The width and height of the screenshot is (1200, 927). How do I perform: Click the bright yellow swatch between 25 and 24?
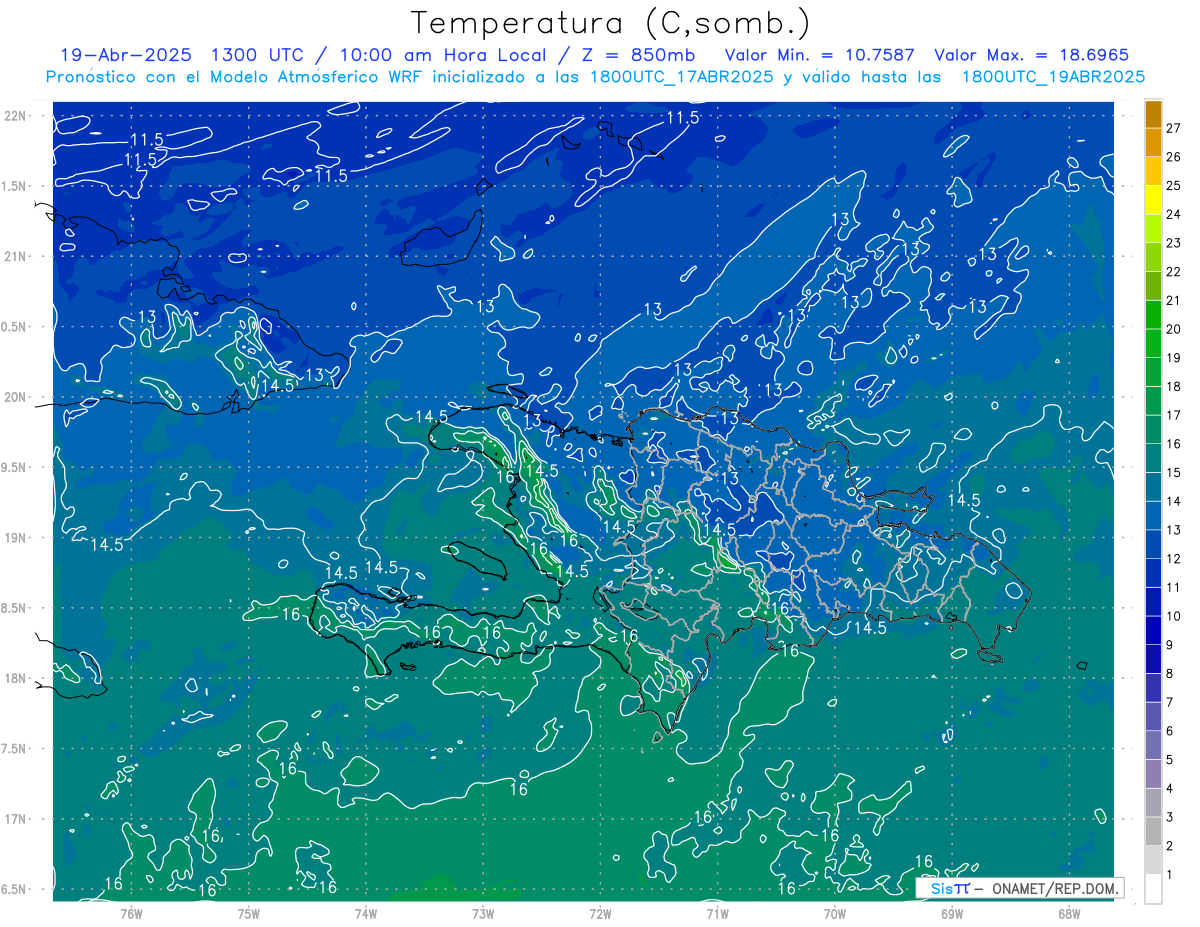1154,200
